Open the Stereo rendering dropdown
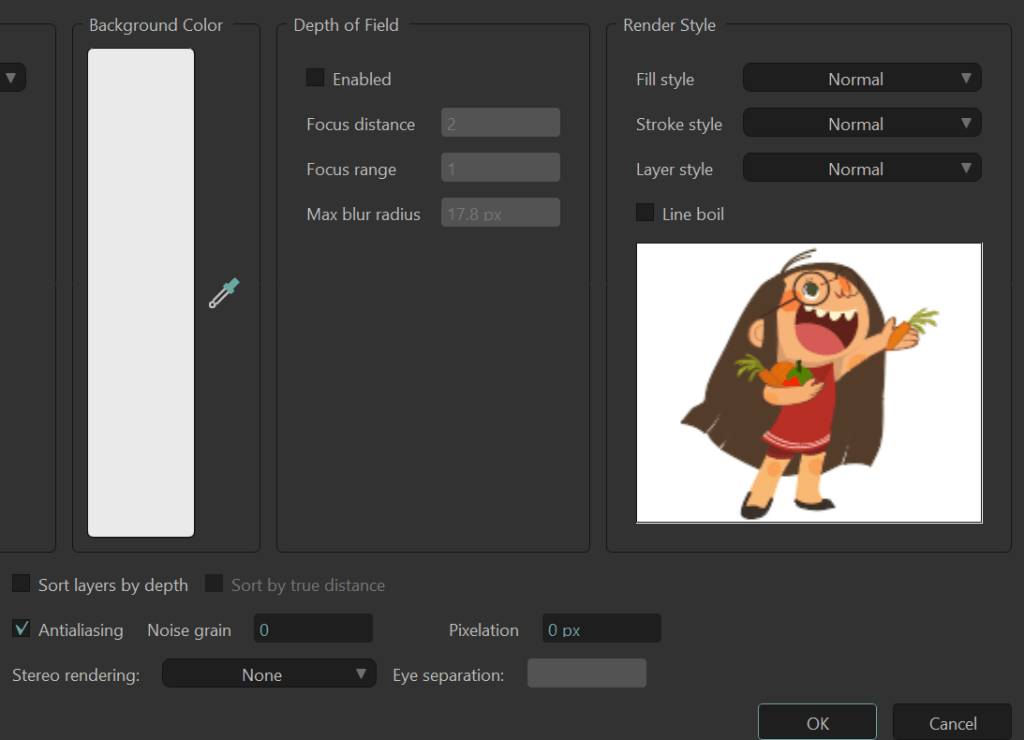 (x=268, y=674)
